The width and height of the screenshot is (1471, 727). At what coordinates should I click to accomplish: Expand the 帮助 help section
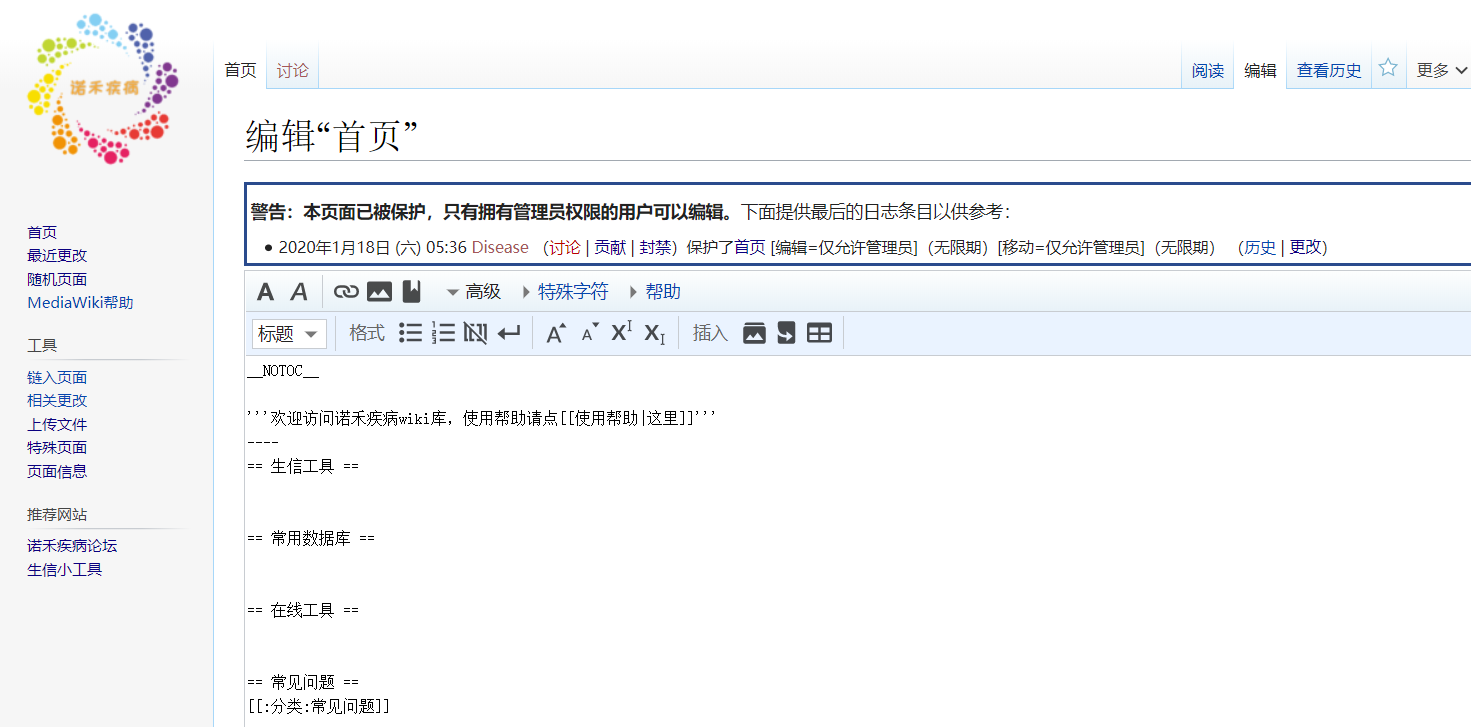[654, 292]
